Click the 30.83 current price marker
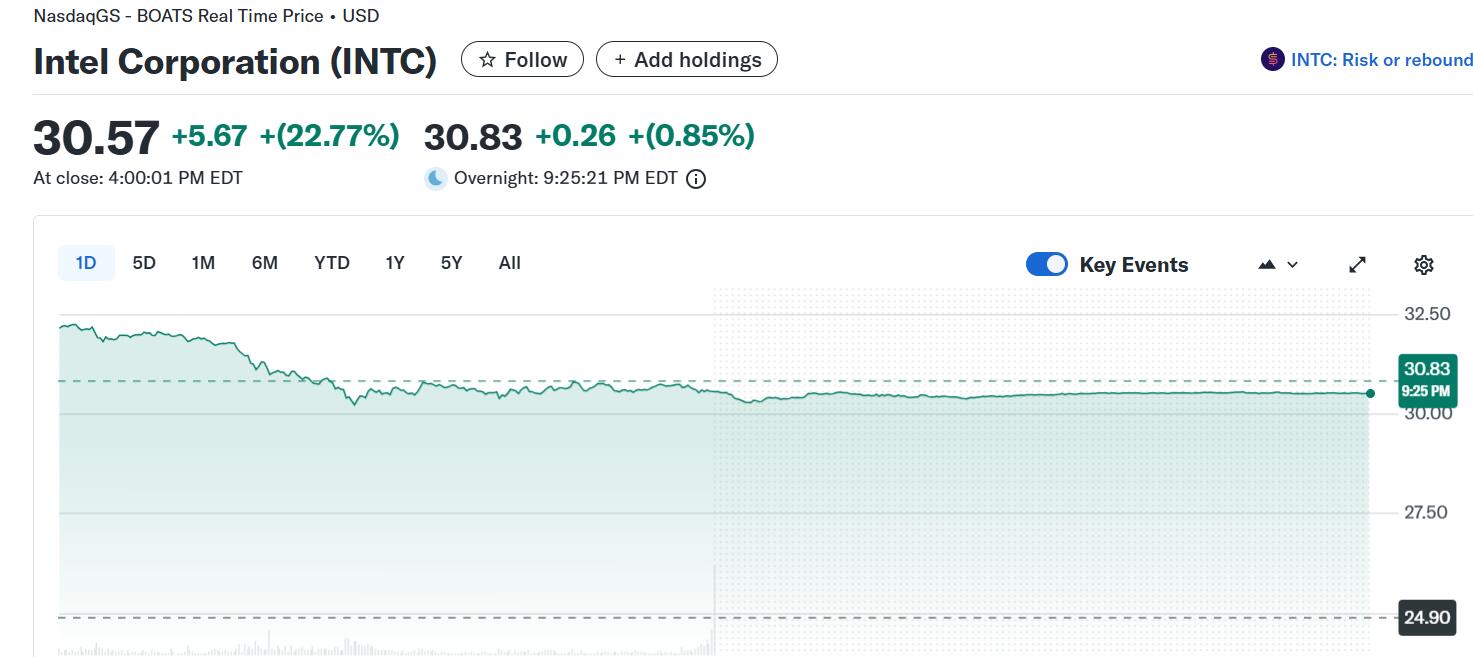The image size is (1473, 657). coord(1426,379)
